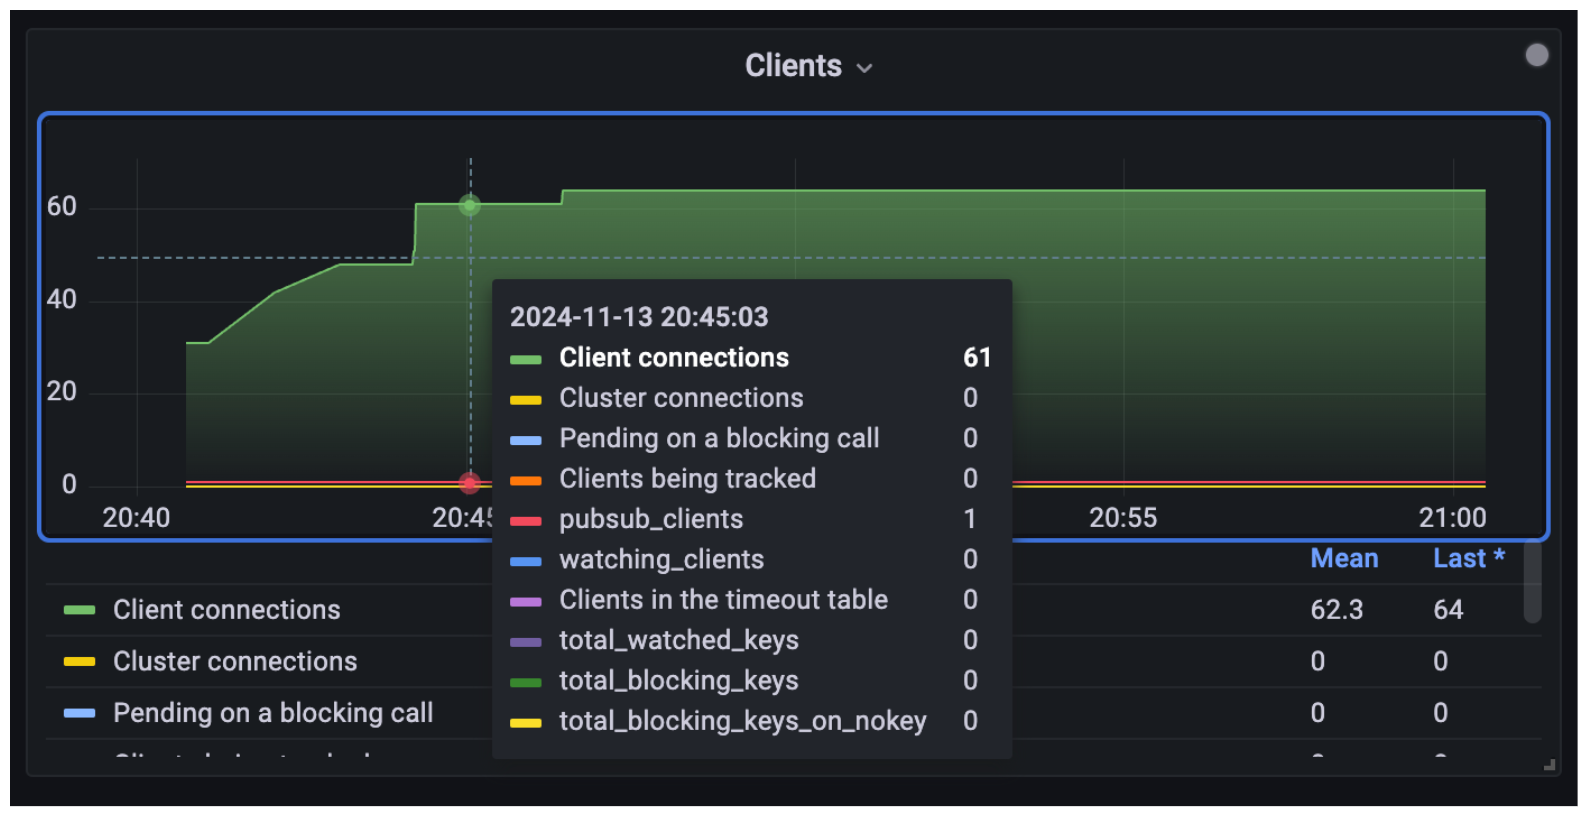This screenshot has height=816, width=1587.
Task: Click the total_watched_keys swatch in the tooltip
Action: pos(525,642)
